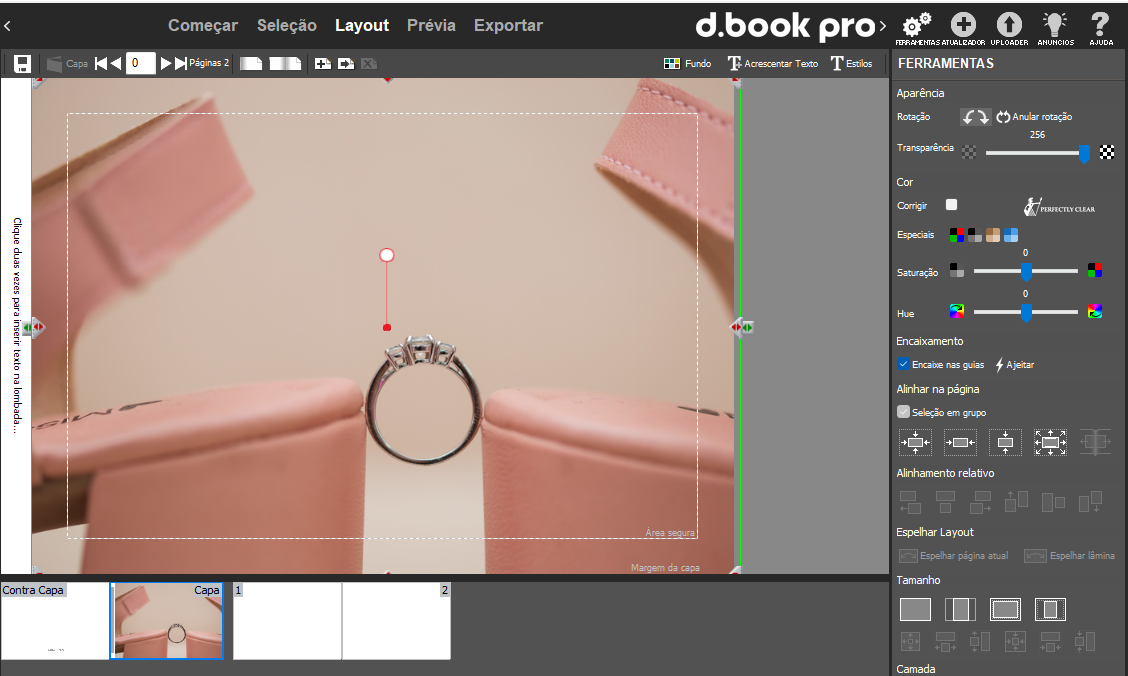Save the project with the floppy disk icon
Viewport: 1128px width, 676px height.
point(22,64)
